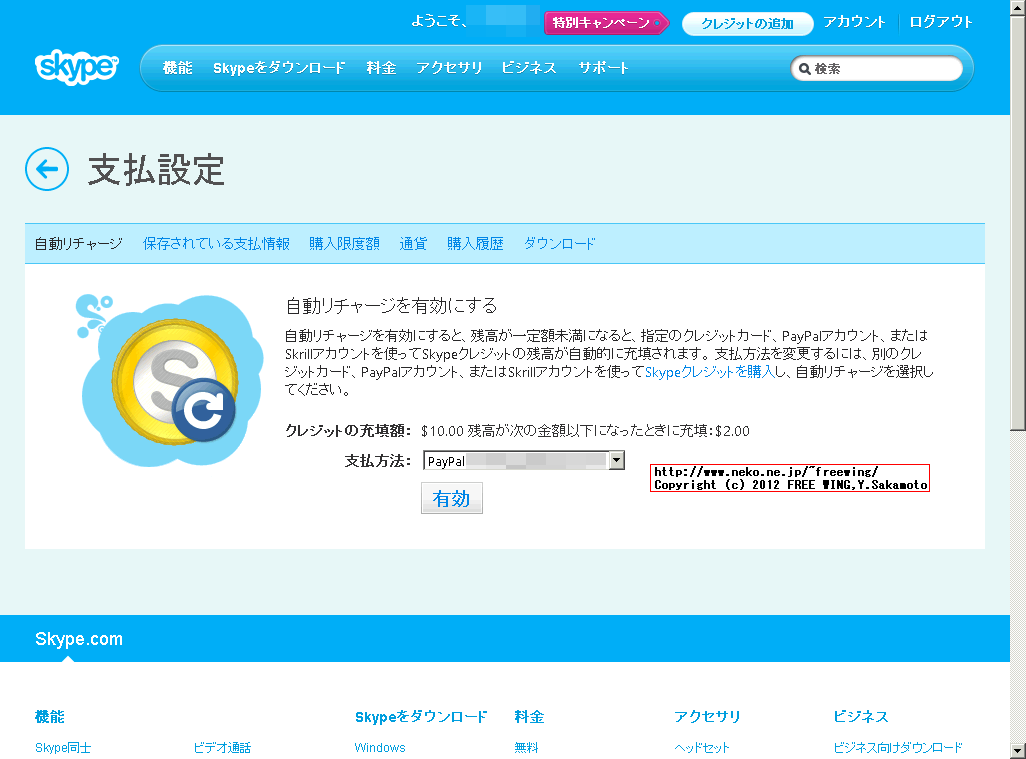Open サポート in the navigation bar

pyautogui.click(x=602, y=68)
